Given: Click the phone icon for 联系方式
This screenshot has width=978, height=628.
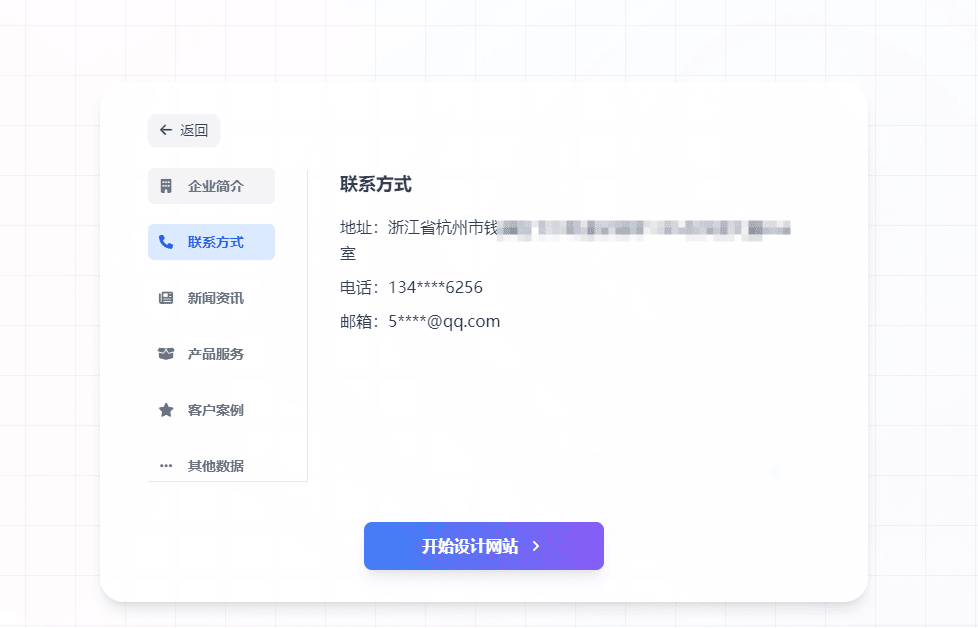Looking at the screenshot, I should pos(166,242).
